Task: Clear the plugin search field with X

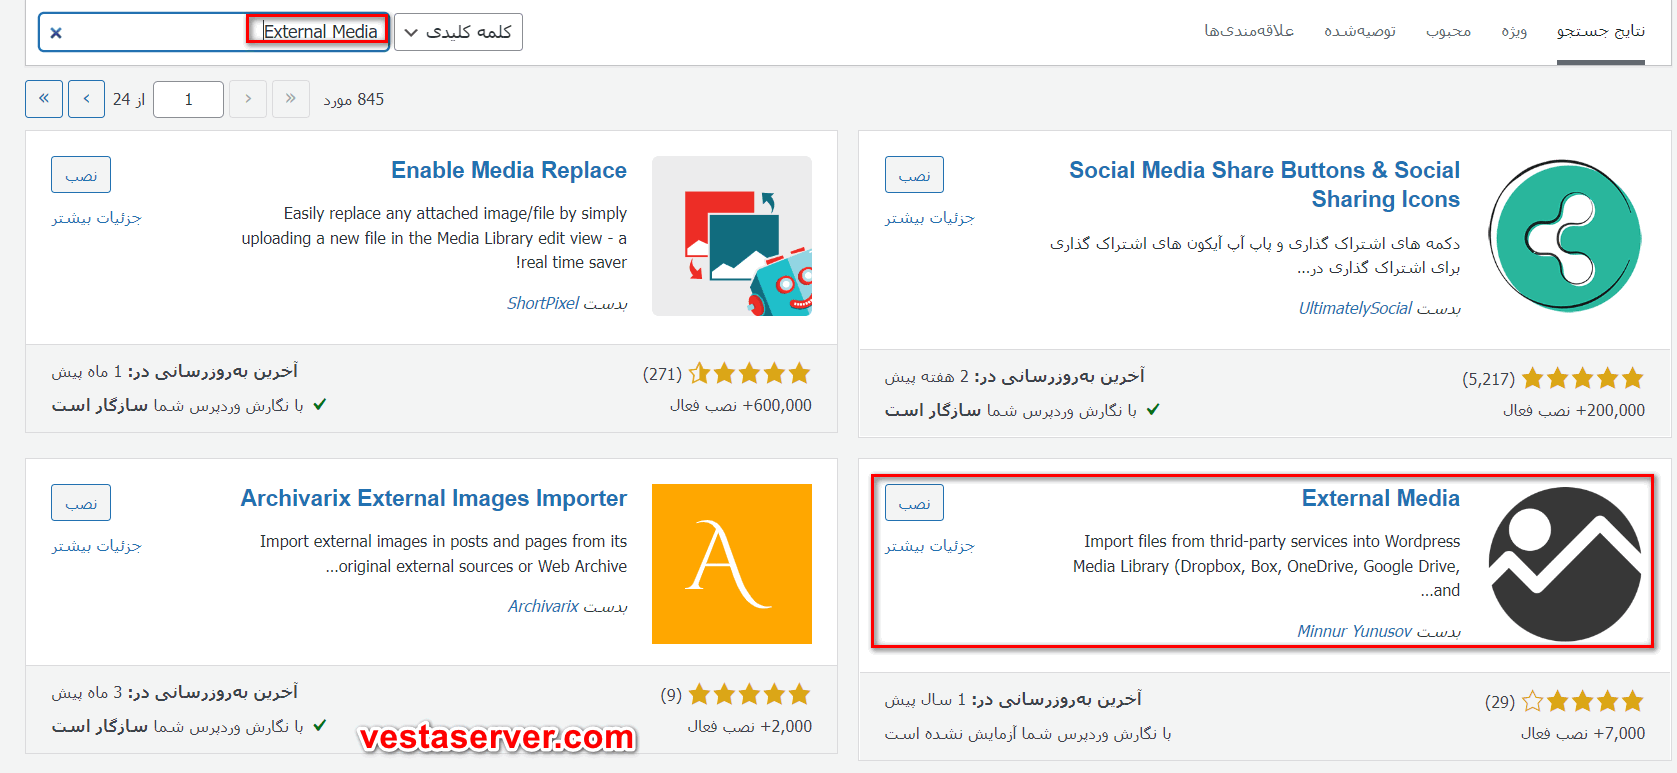Action: click(56, 33)
